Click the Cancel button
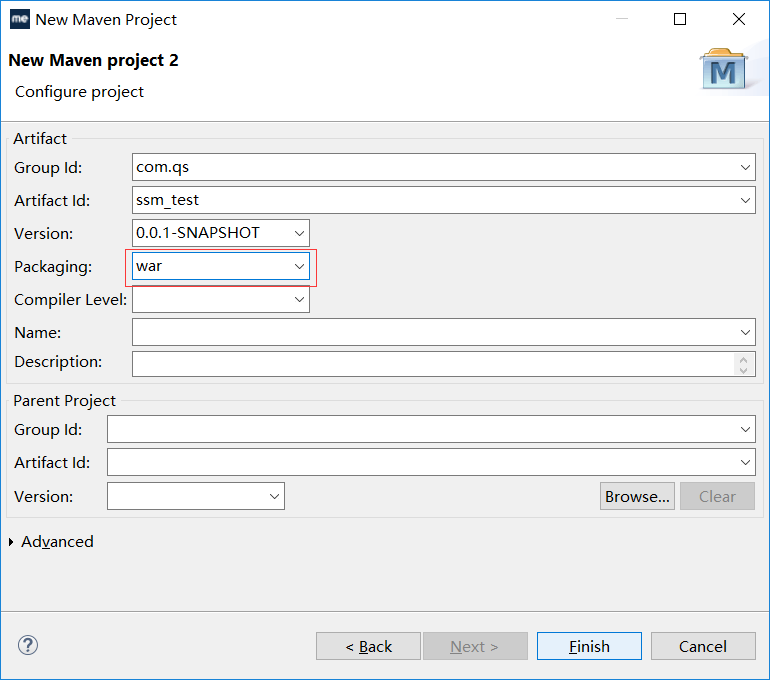The image size is (770, 680). (703, 646)
